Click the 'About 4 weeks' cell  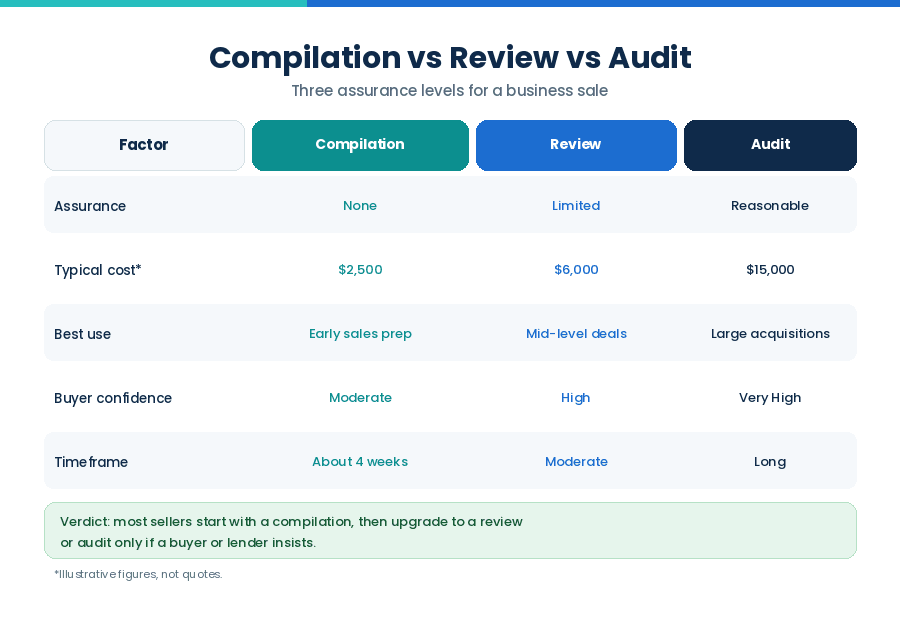[x=360, y=462]
